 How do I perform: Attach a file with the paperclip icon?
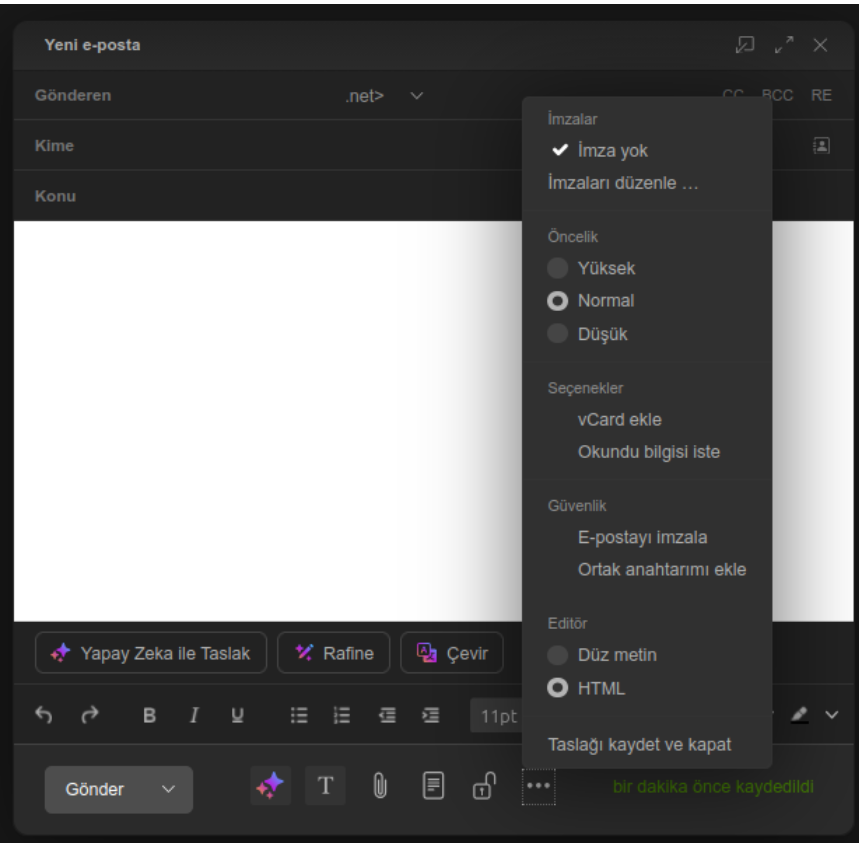380,788
